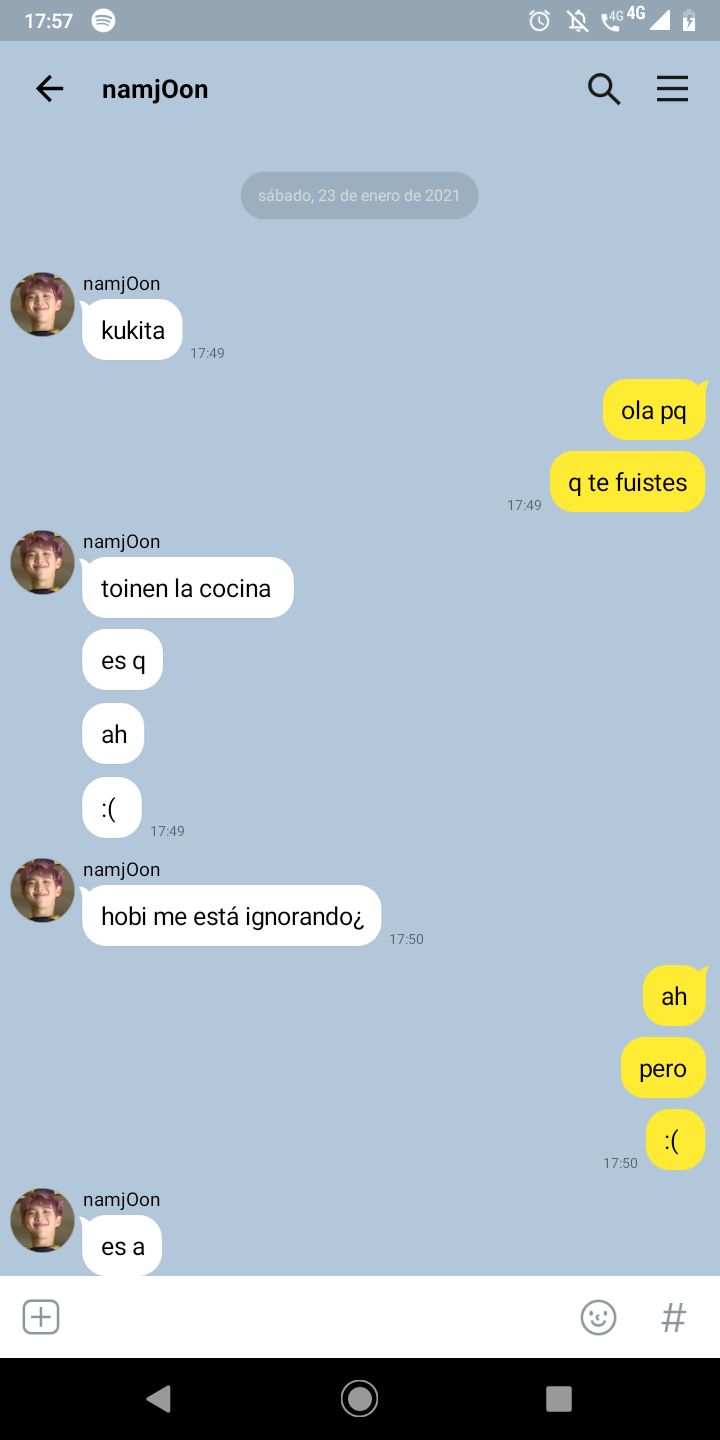Open the emoticon smiley picker
This screenshot has height=1440, width=720.
599,1317
